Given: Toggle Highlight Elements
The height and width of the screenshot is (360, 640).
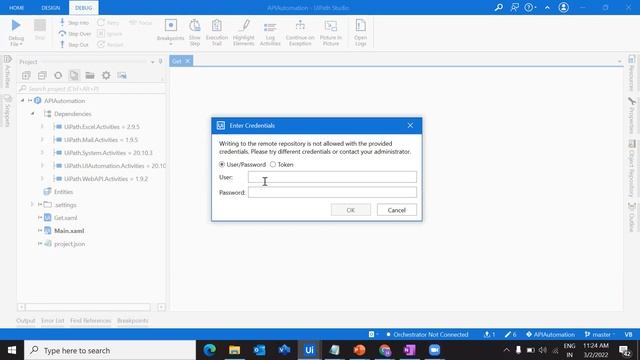Looking at the screenshot, I should point(244,32).
